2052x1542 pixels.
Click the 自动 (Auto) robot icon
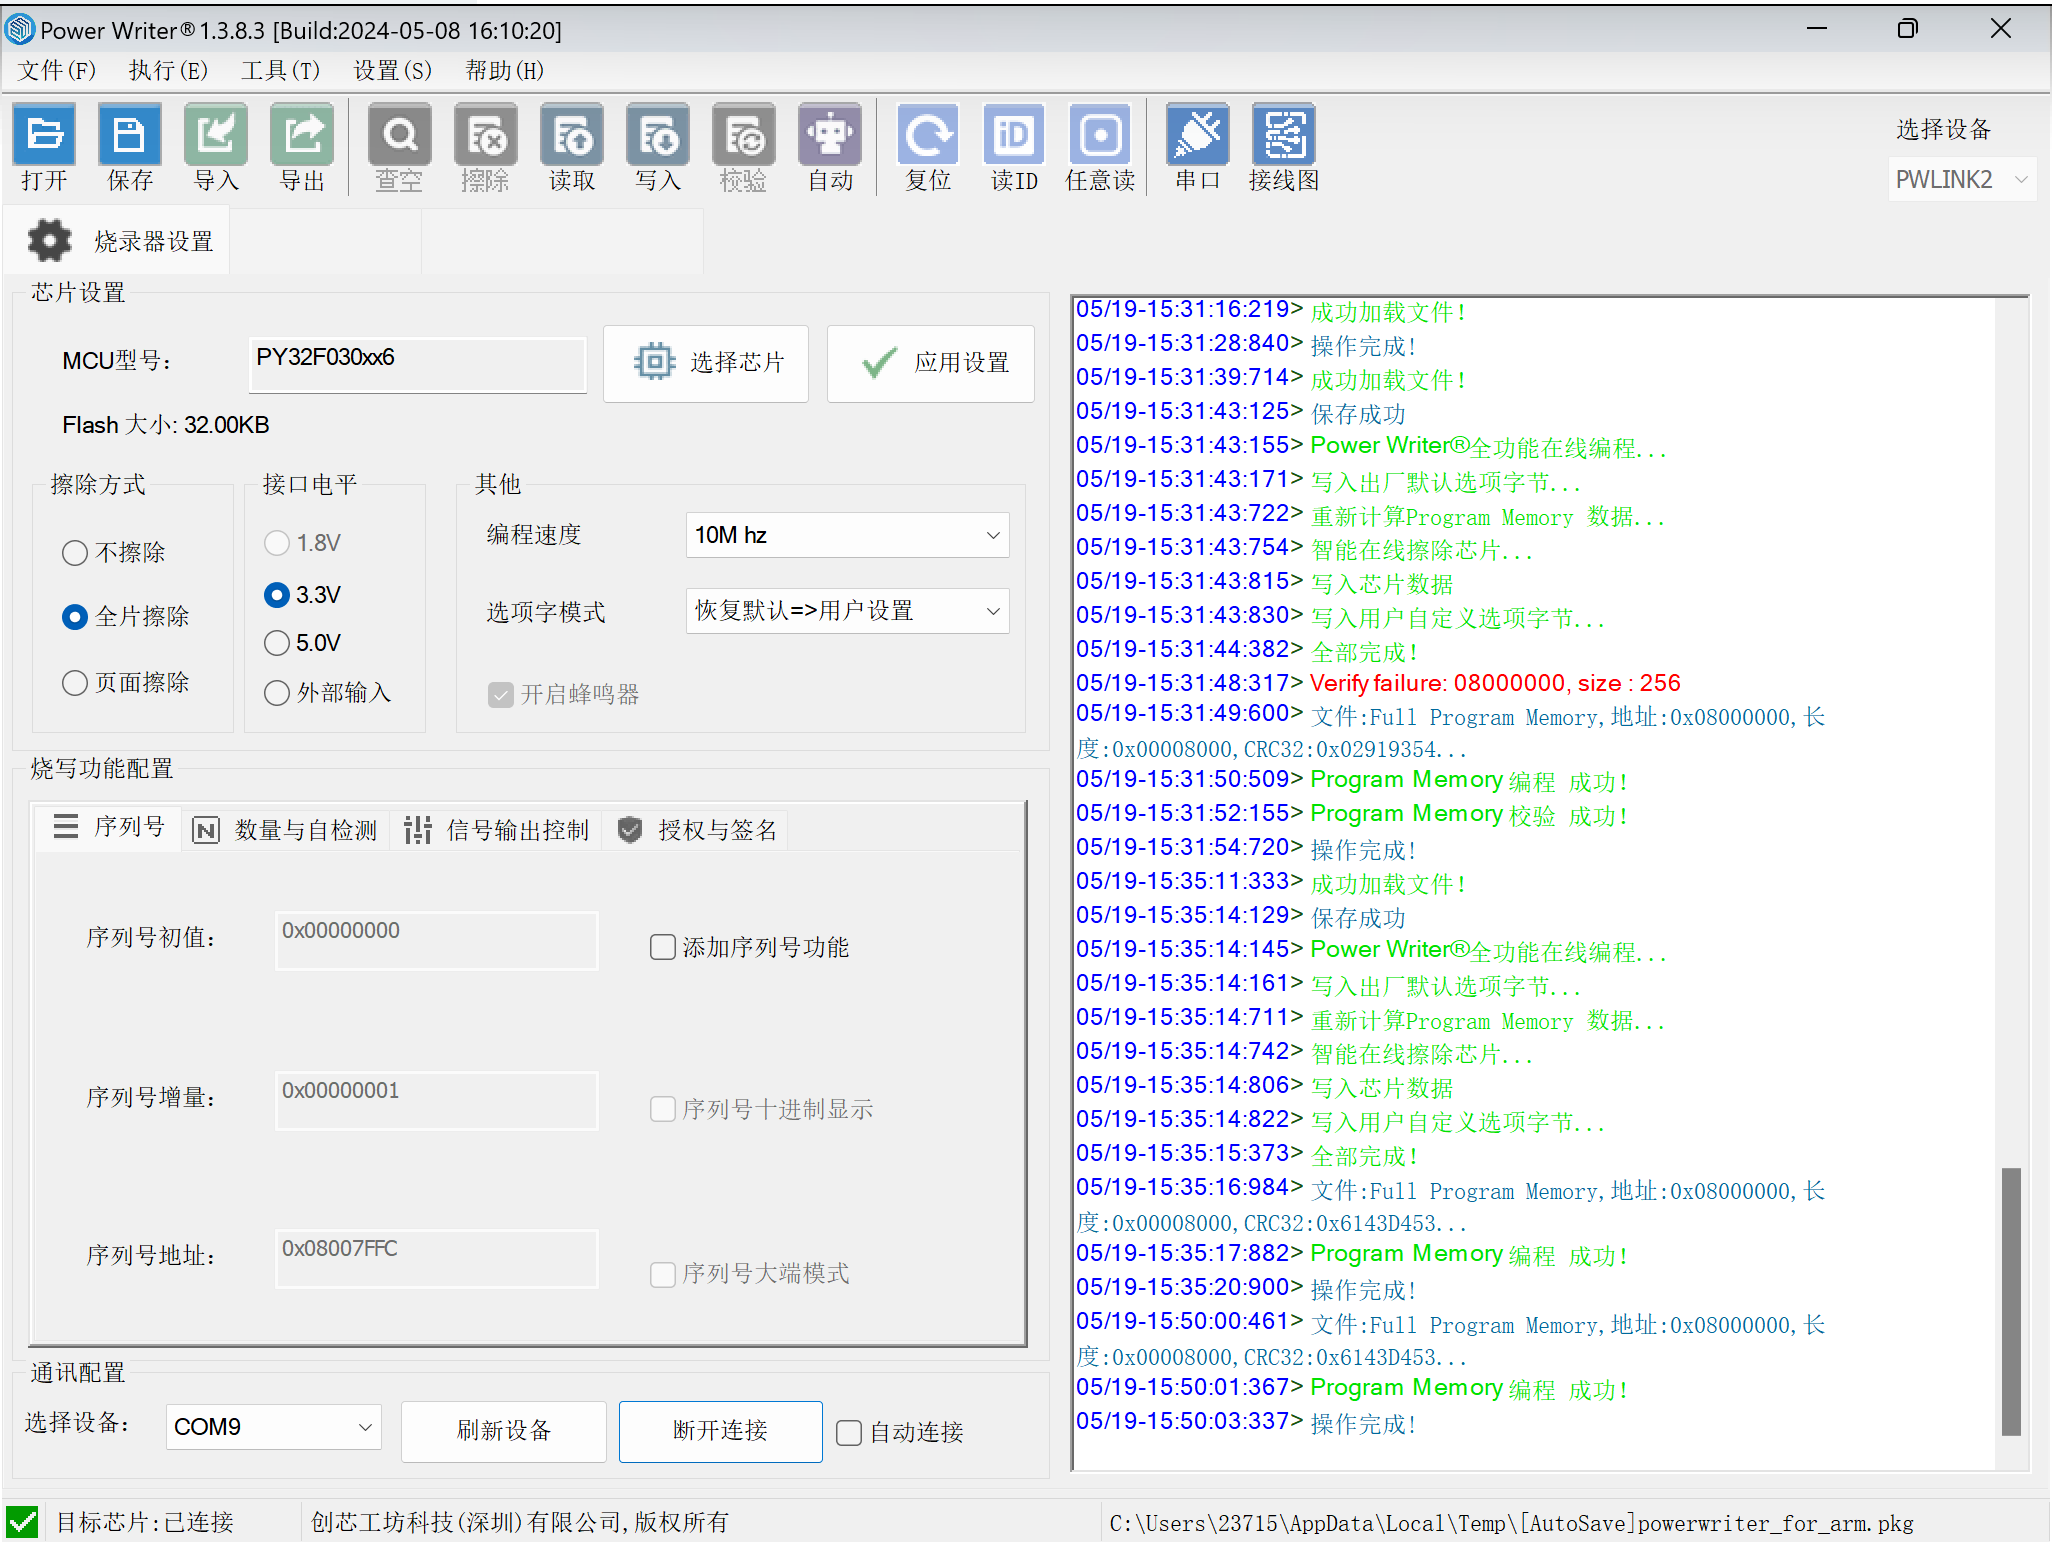click(x=830, y=135)
